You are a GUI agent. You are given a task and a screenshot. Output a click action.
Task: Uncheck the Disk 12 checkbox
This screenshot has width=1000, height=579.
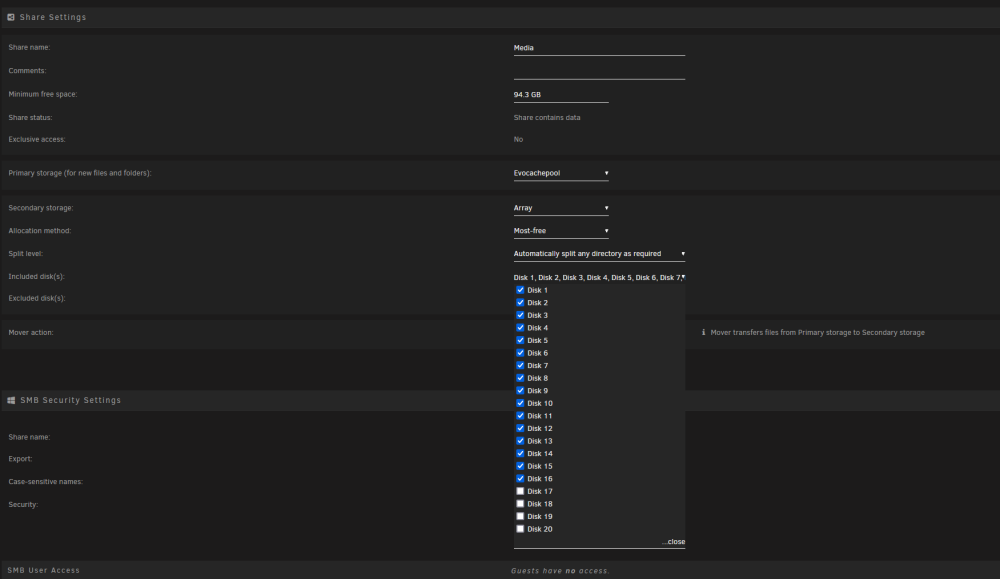[520, 428]
